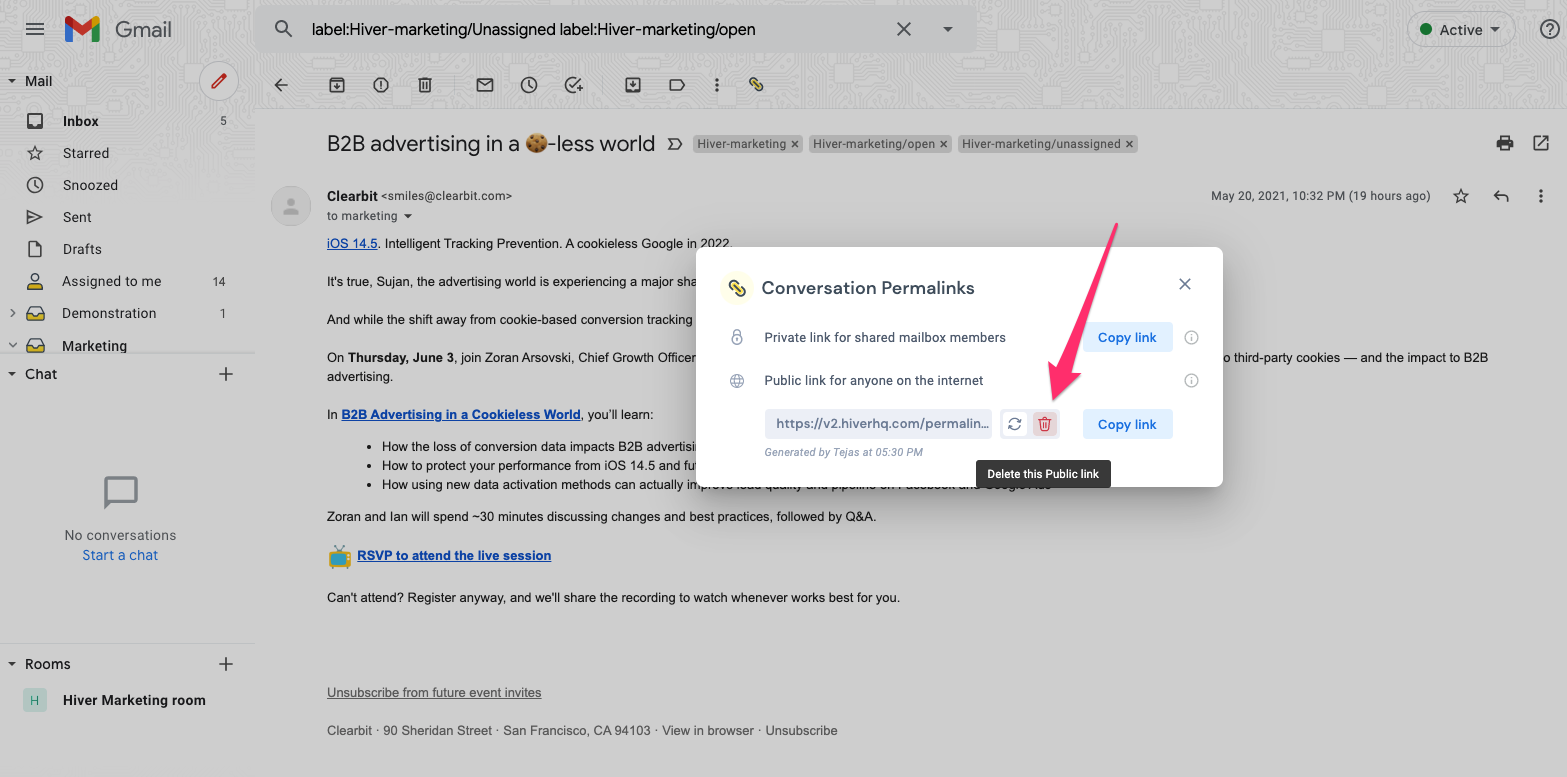Screen dimensions: 1567x777
Task: Open the Labels icon in toolbar
Action: tap(677, 85)
